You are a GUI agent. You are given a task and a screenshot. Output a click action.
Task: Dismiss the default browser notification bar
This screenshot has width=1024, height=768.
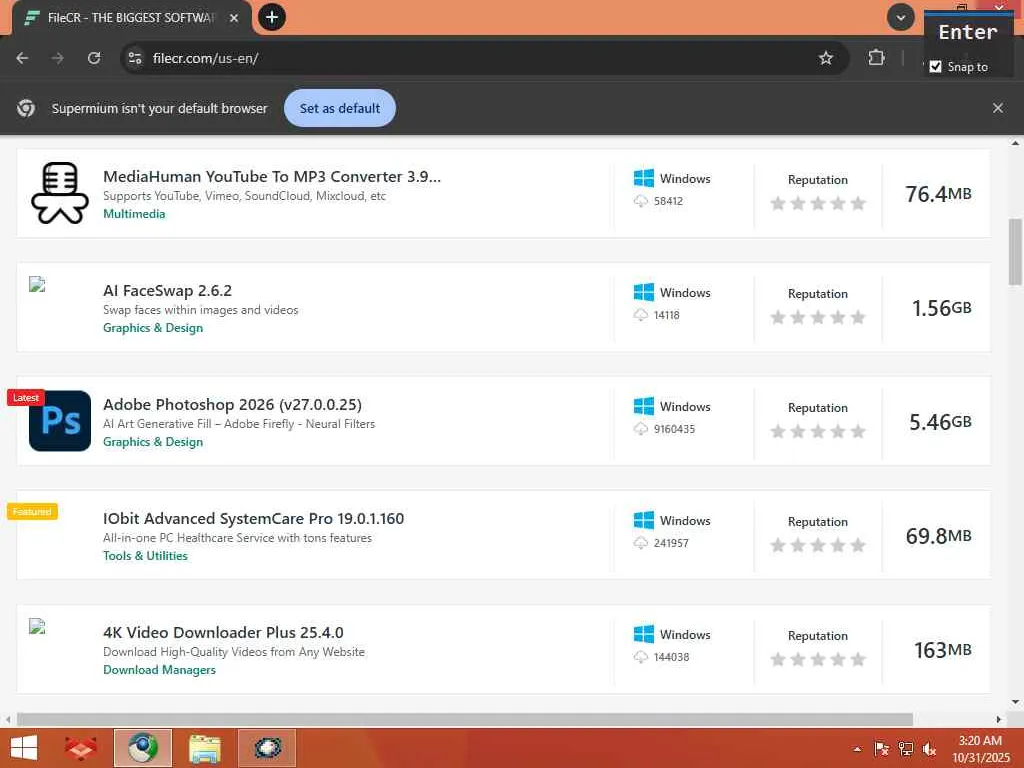(x=997, y=108)
